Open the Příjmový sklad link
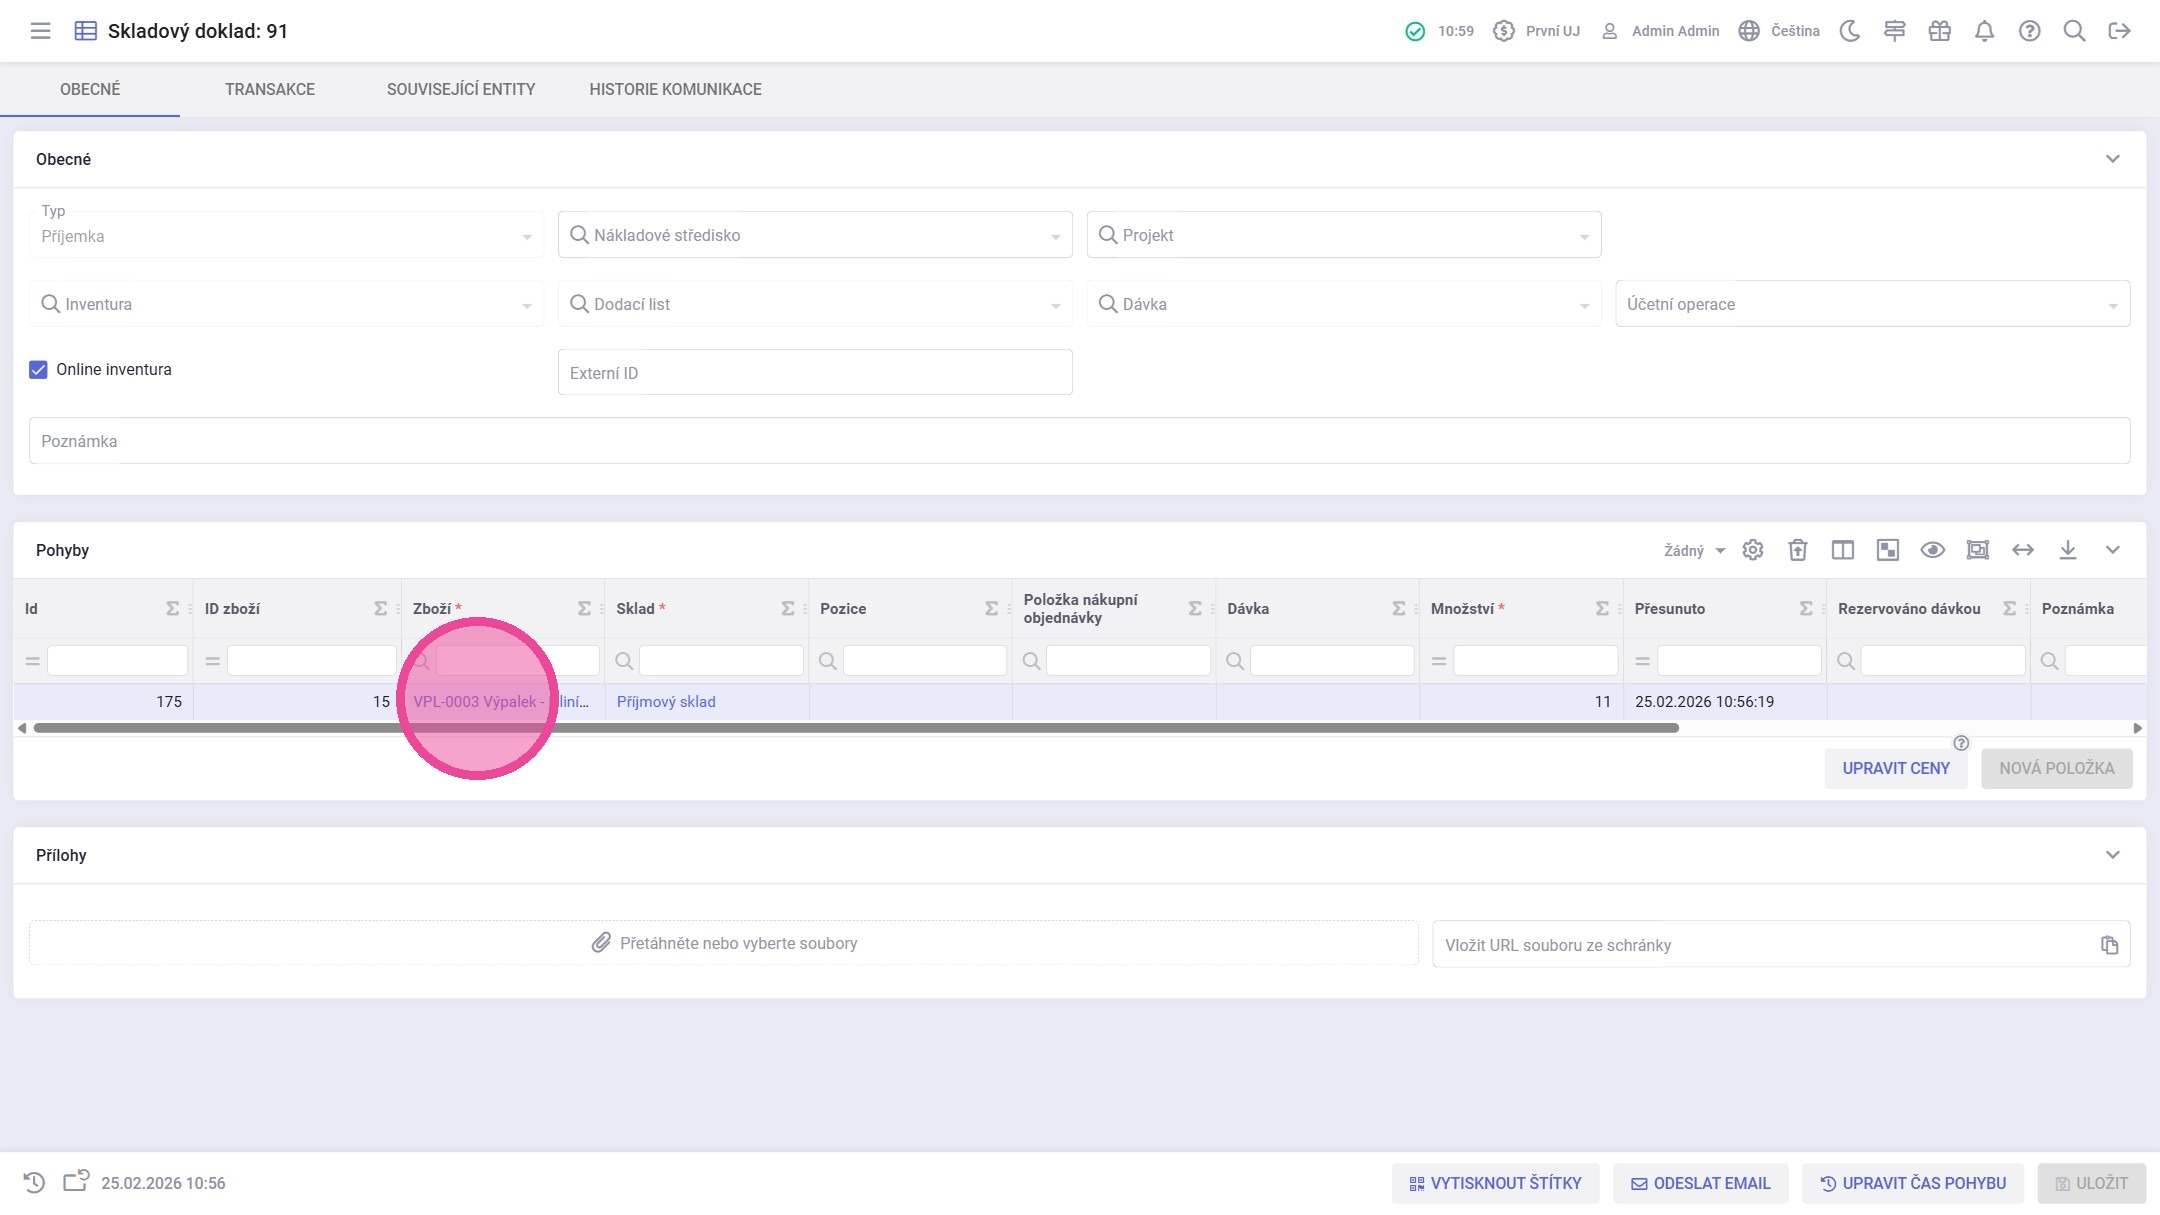This screenshot has height=1215, width=2160. pos(665,702)
